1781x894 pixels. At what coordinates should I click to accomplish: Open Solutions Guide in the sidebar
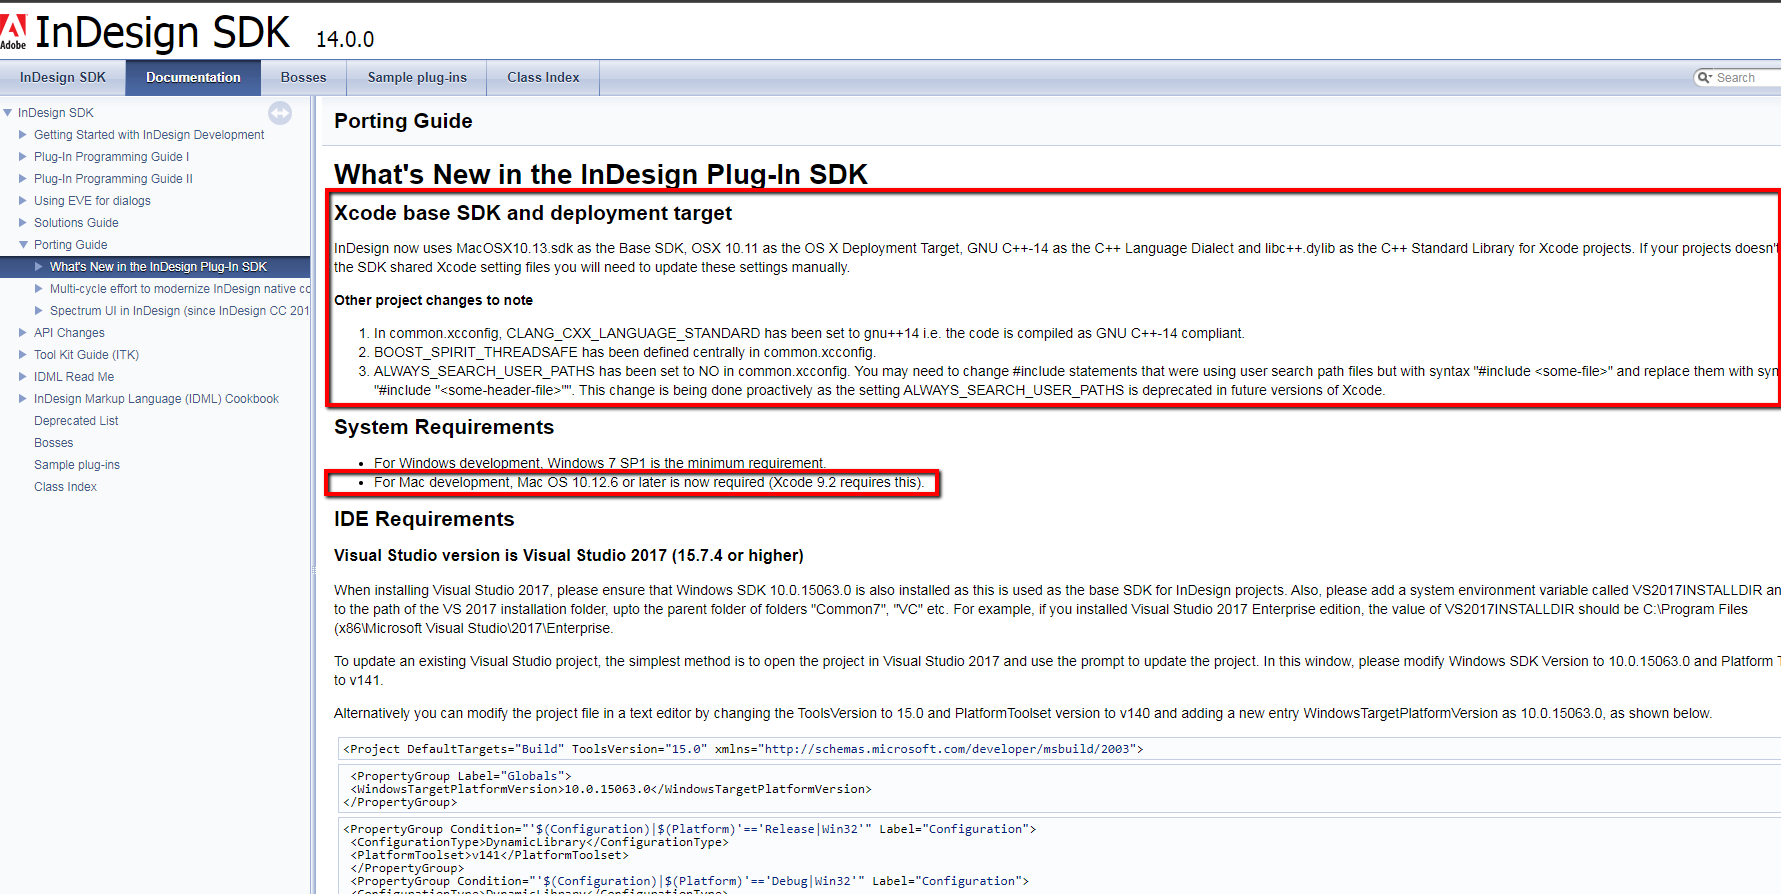point(76,223)
